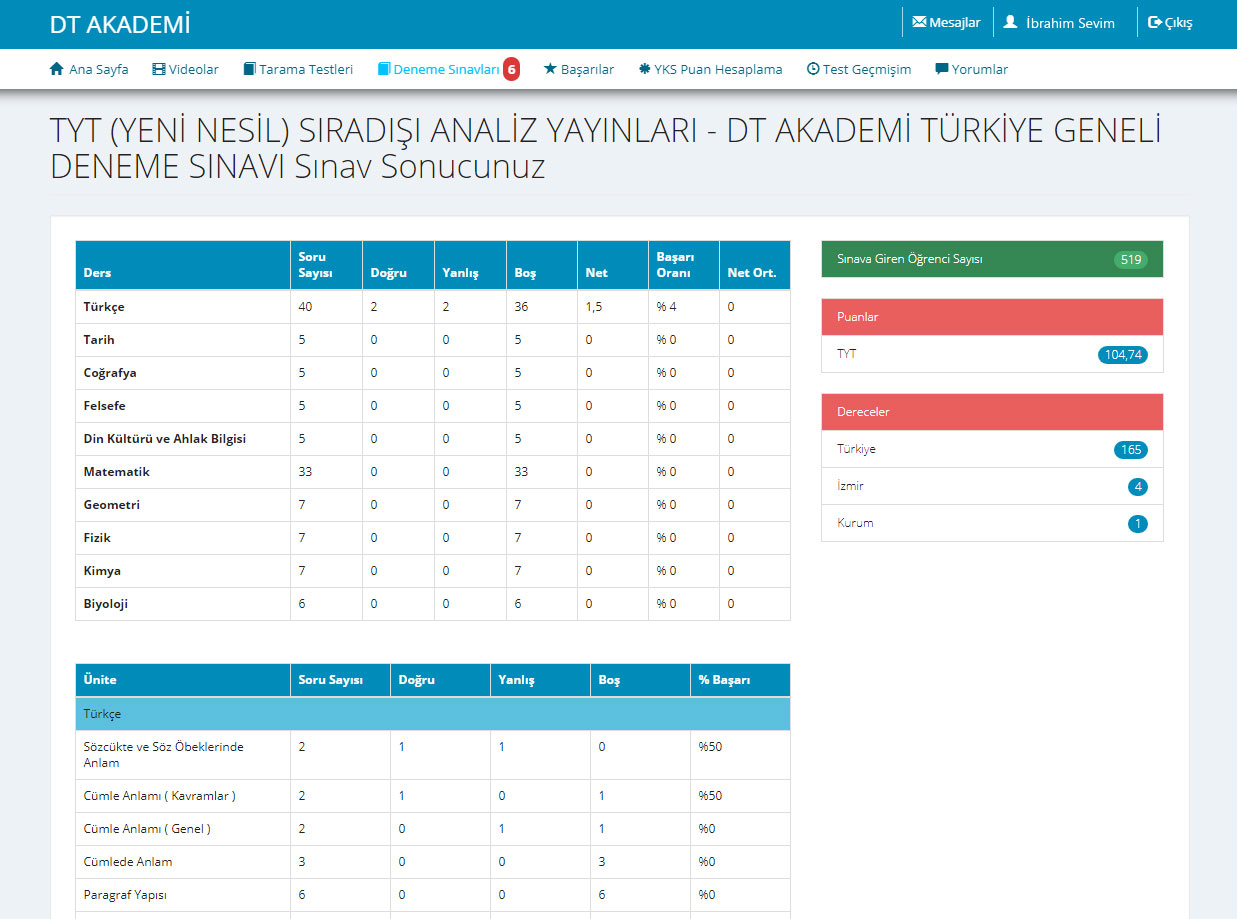The width and height of the screenshot is (1237, 919).
Task: Click the İzmir rank badge 4
Action: [1137, 487]
